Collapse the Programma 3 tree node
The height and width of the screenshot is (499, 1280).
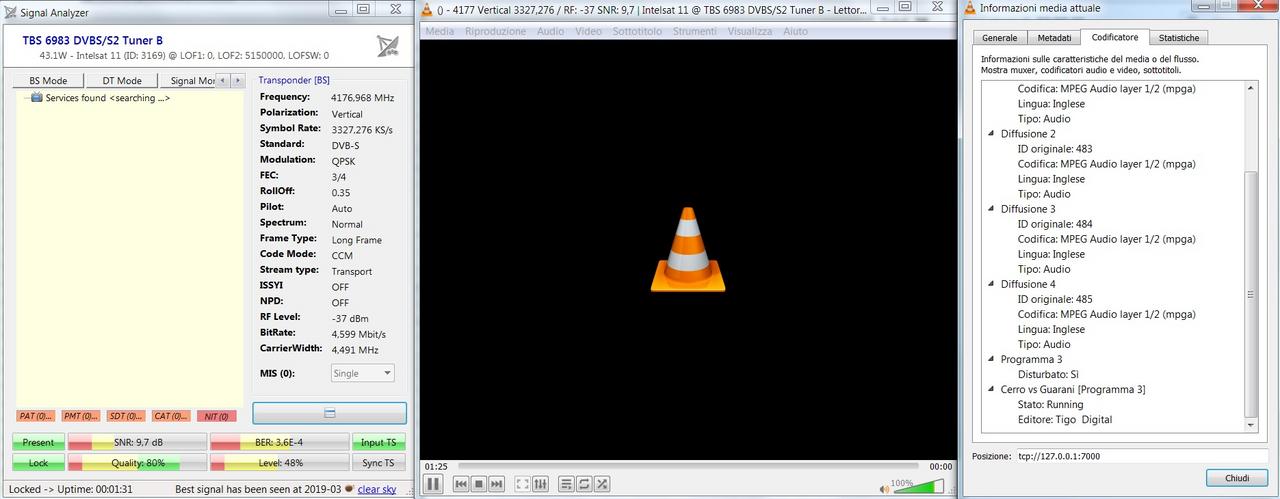(991, 359)
